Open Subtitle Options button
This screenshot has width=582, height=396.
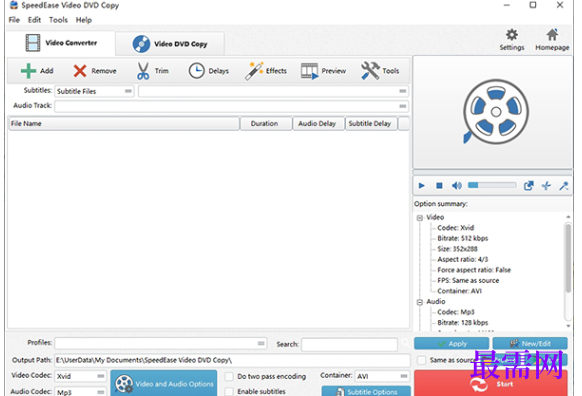[366, 391]
